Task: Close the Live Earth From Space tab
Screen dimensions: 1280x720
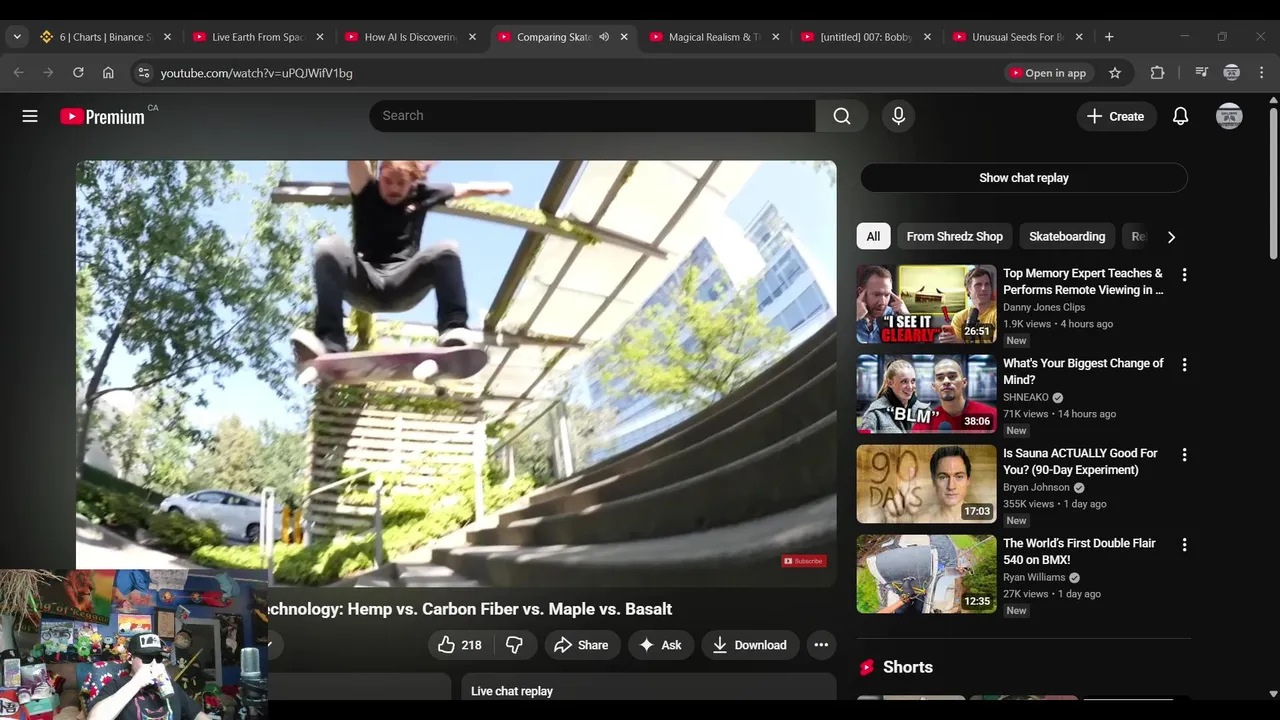Action: click(320, 37)
